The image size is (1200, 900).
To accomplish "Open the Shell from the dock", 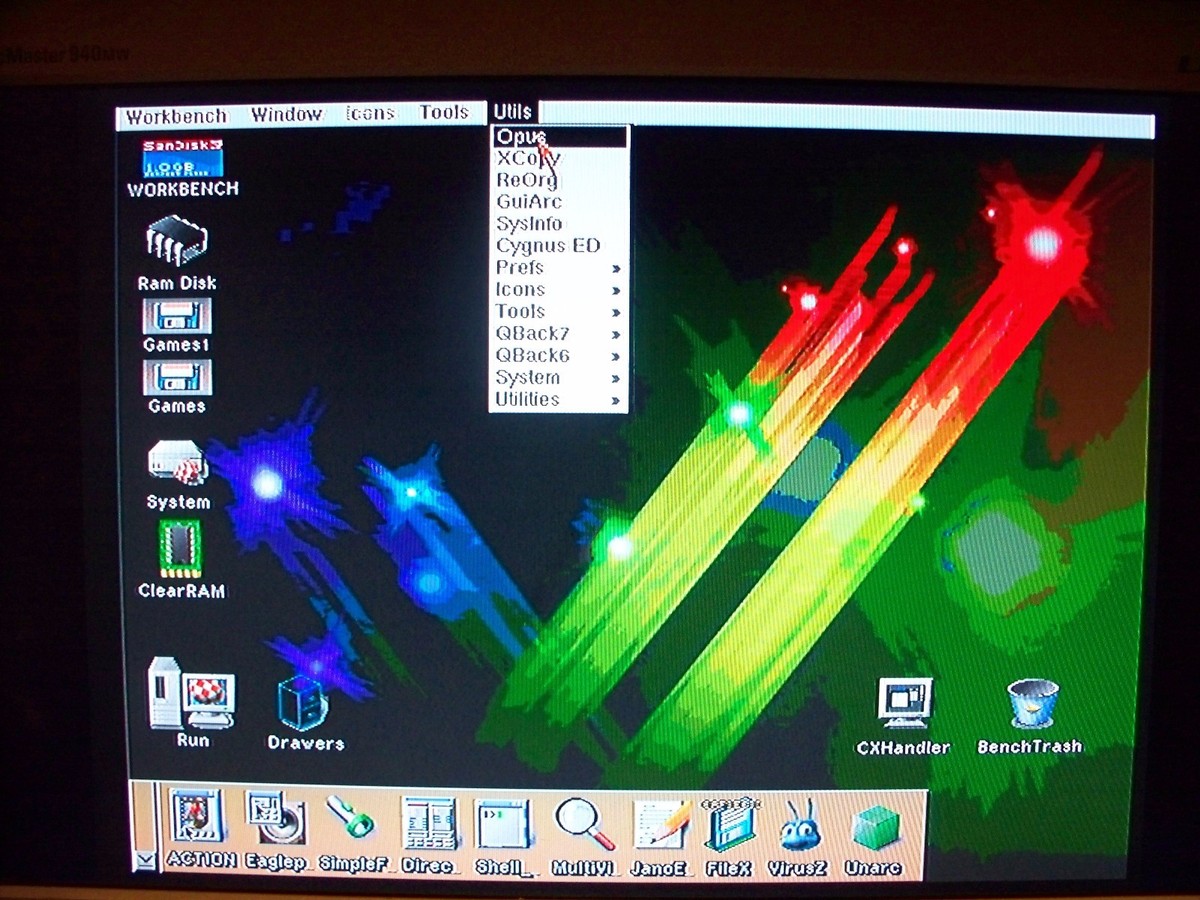I will pyautogui.click(x=505, y=825).
